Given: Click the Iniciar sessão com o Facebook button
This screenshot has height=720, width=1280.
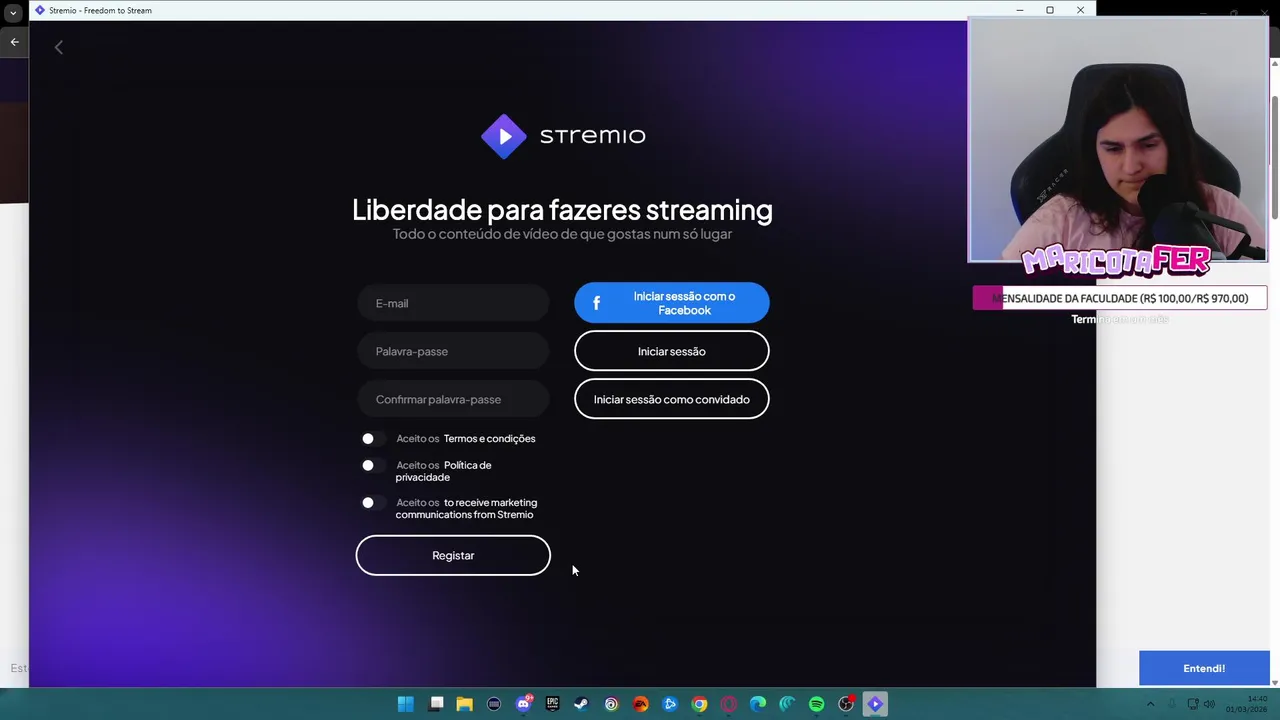Looking at the screenshot, I should point(672,303).
